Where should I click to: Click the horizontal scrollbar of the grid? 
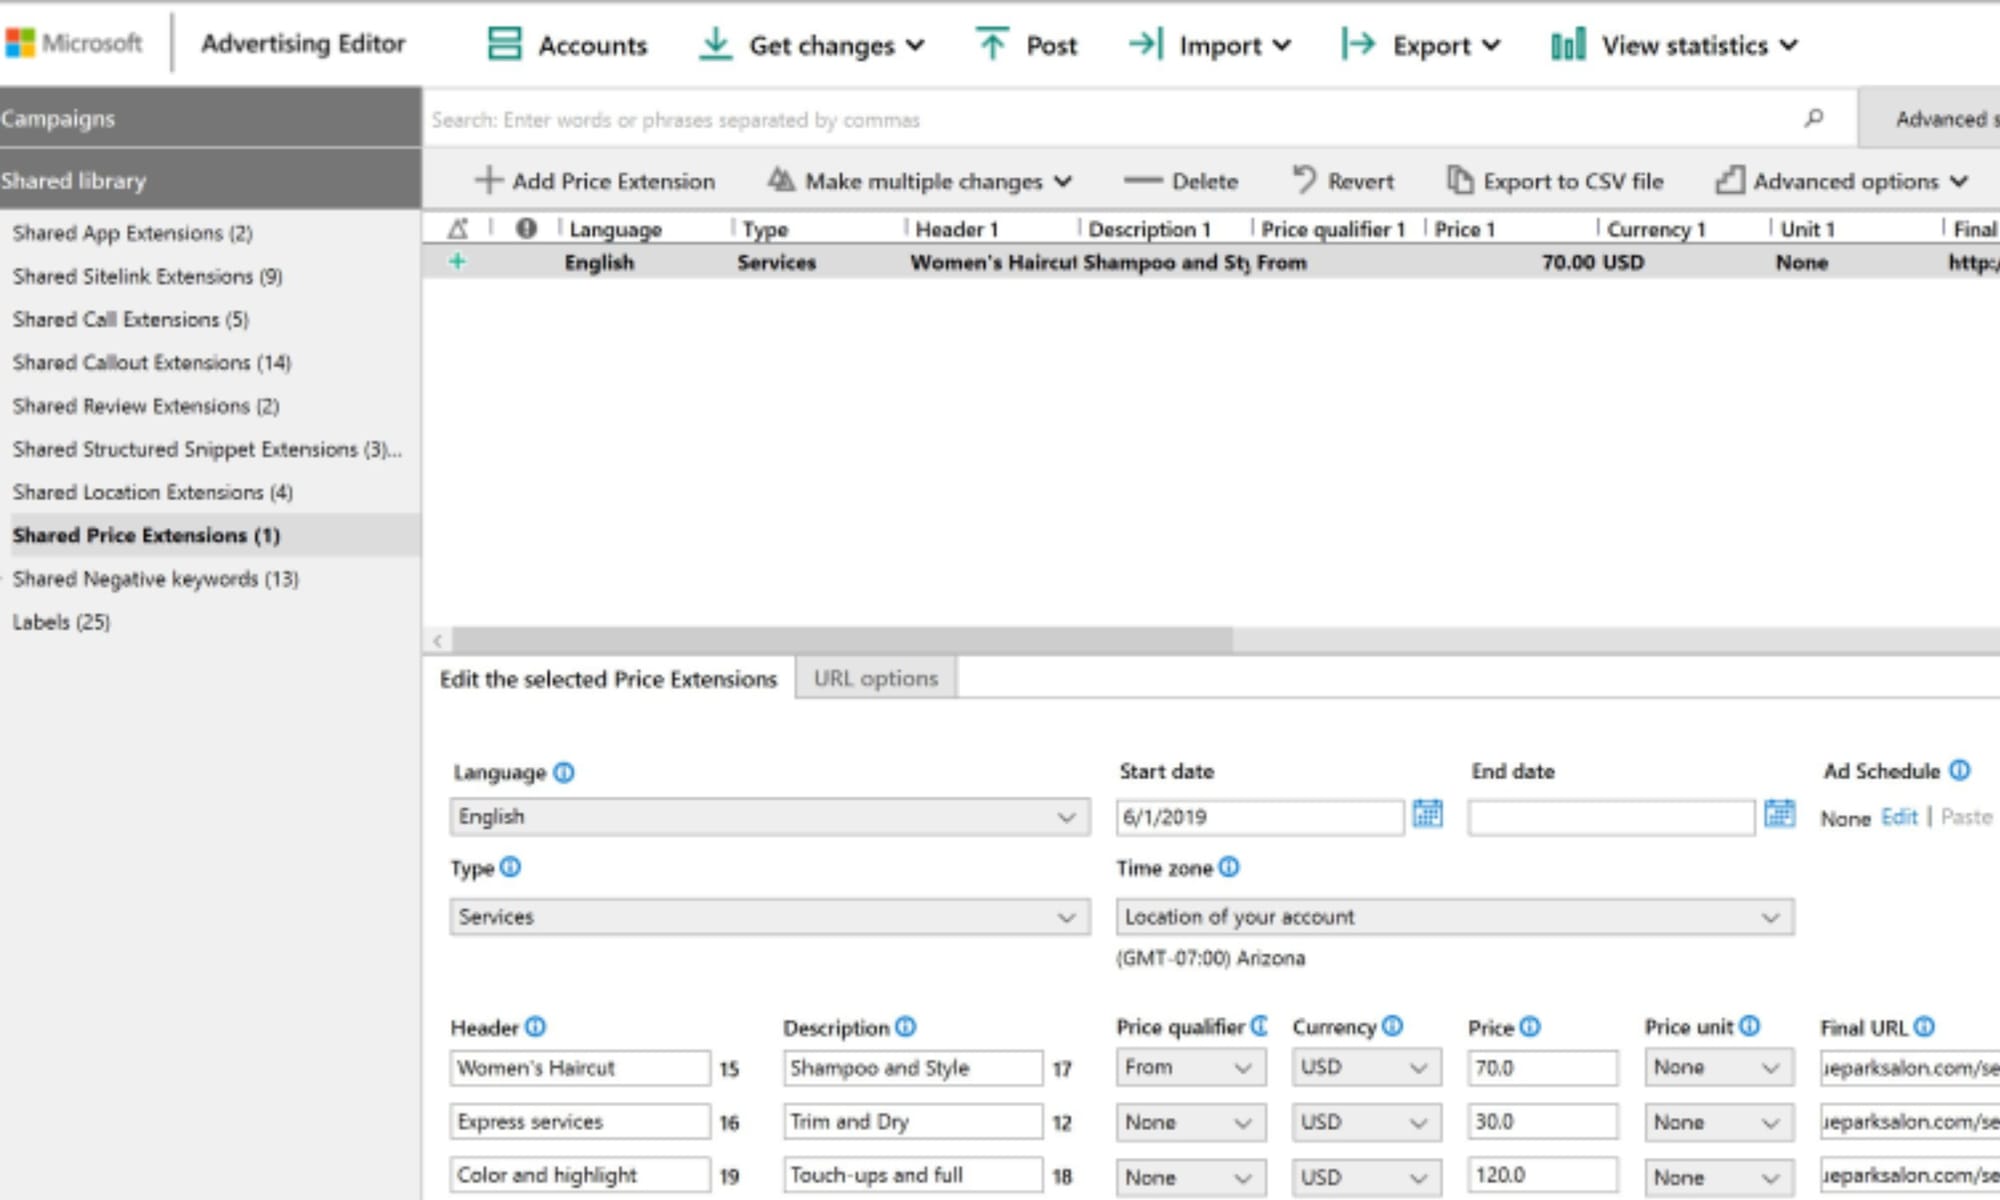coord(842,640)
